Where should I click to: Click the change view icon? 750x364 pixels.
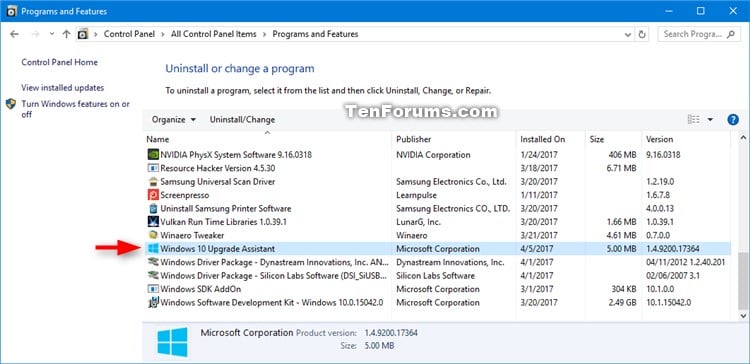tap(693, 120)
